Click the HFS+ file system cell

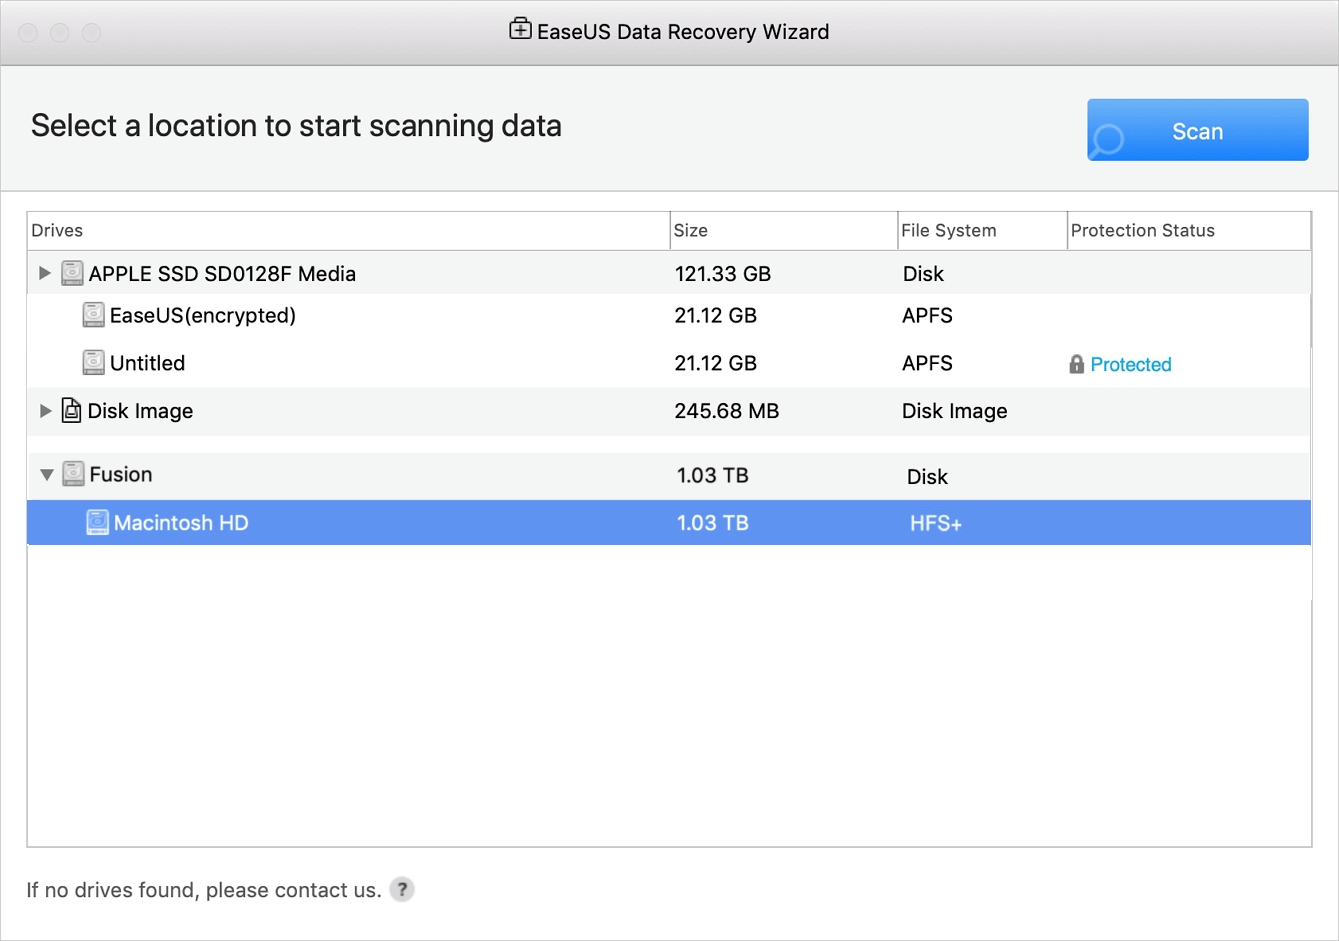tap(935, 524)
